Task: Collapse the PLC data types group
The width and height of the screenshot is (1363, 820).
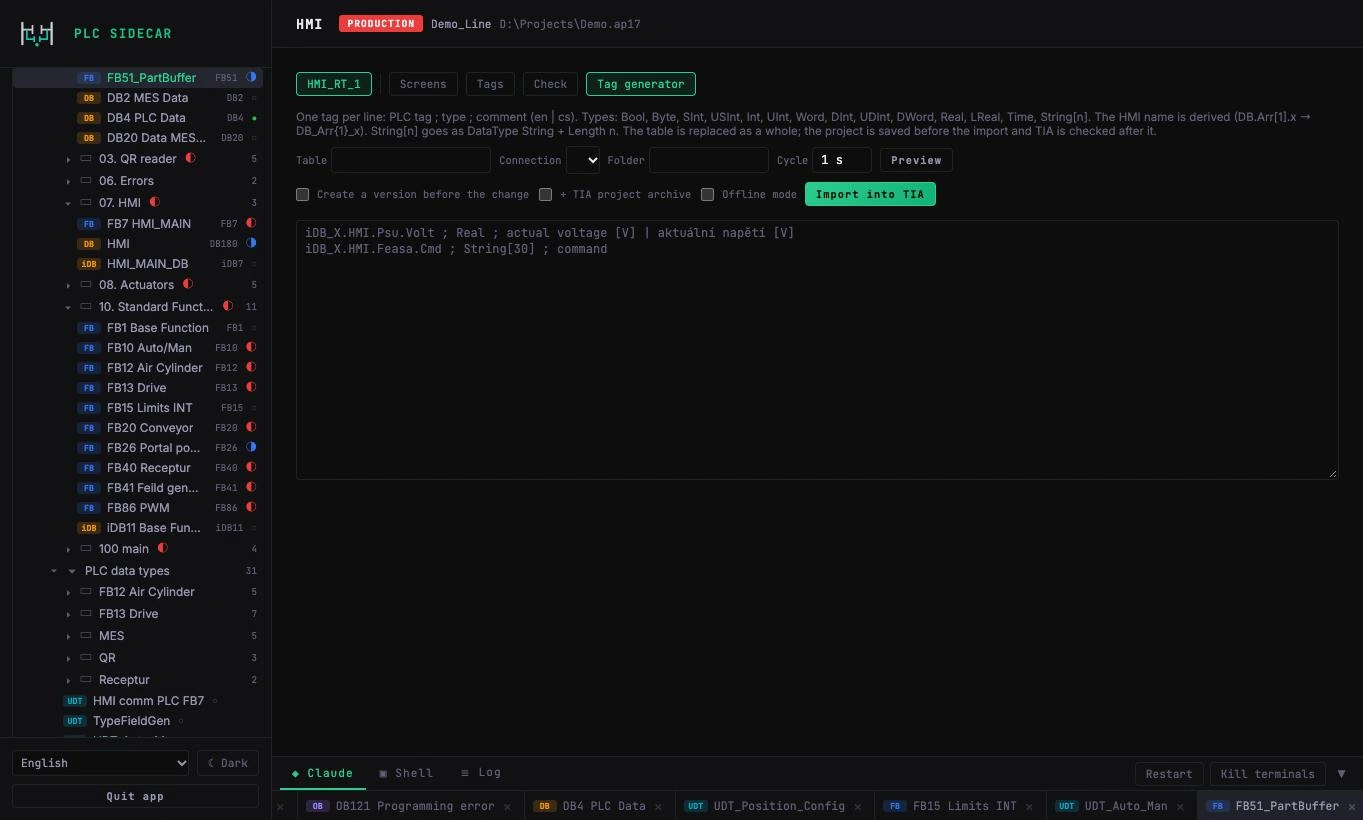Action: [72, 571]
